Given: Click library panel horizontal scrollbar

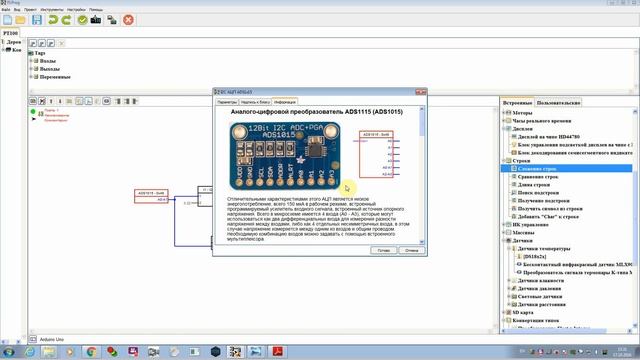Looking at the screenshot, I should (x=557, y=331).
